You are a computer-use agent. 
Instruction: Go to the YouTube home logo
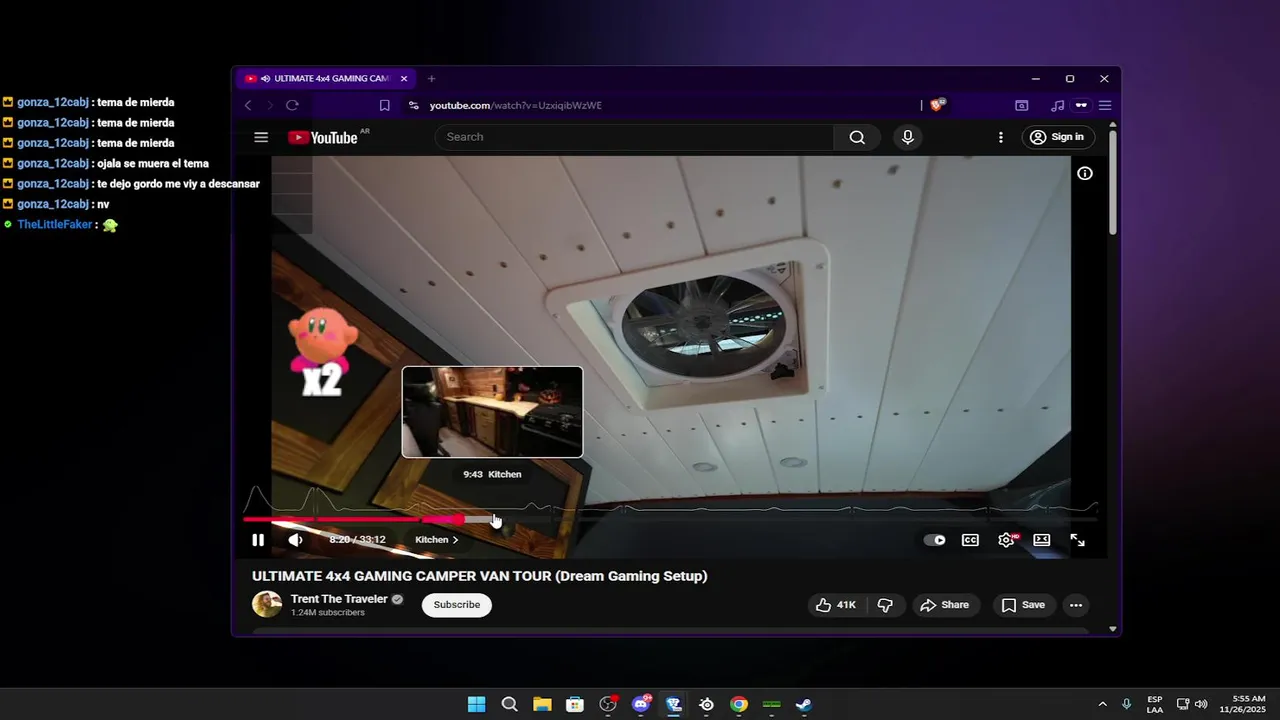pyautogui.click(x=323, y=137)
